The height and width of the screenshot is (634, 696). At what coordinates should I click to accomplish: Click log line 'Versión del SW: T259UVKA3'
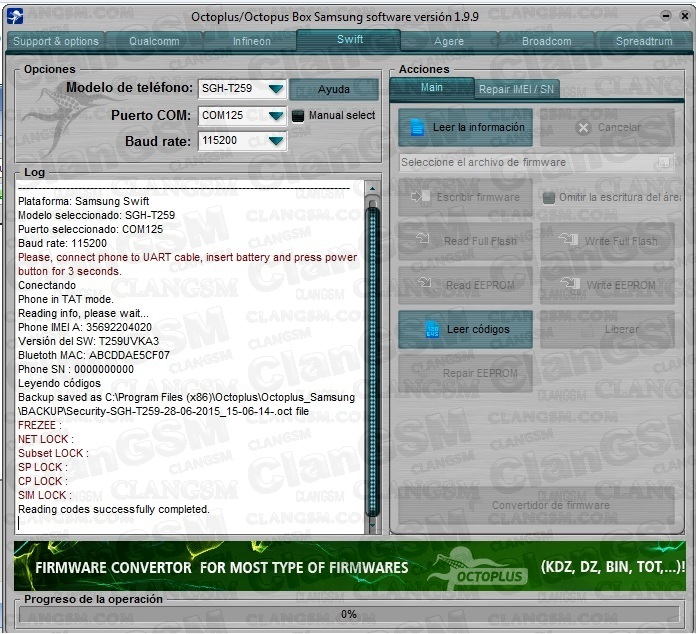pyautogui.click(x=88, y=341)
